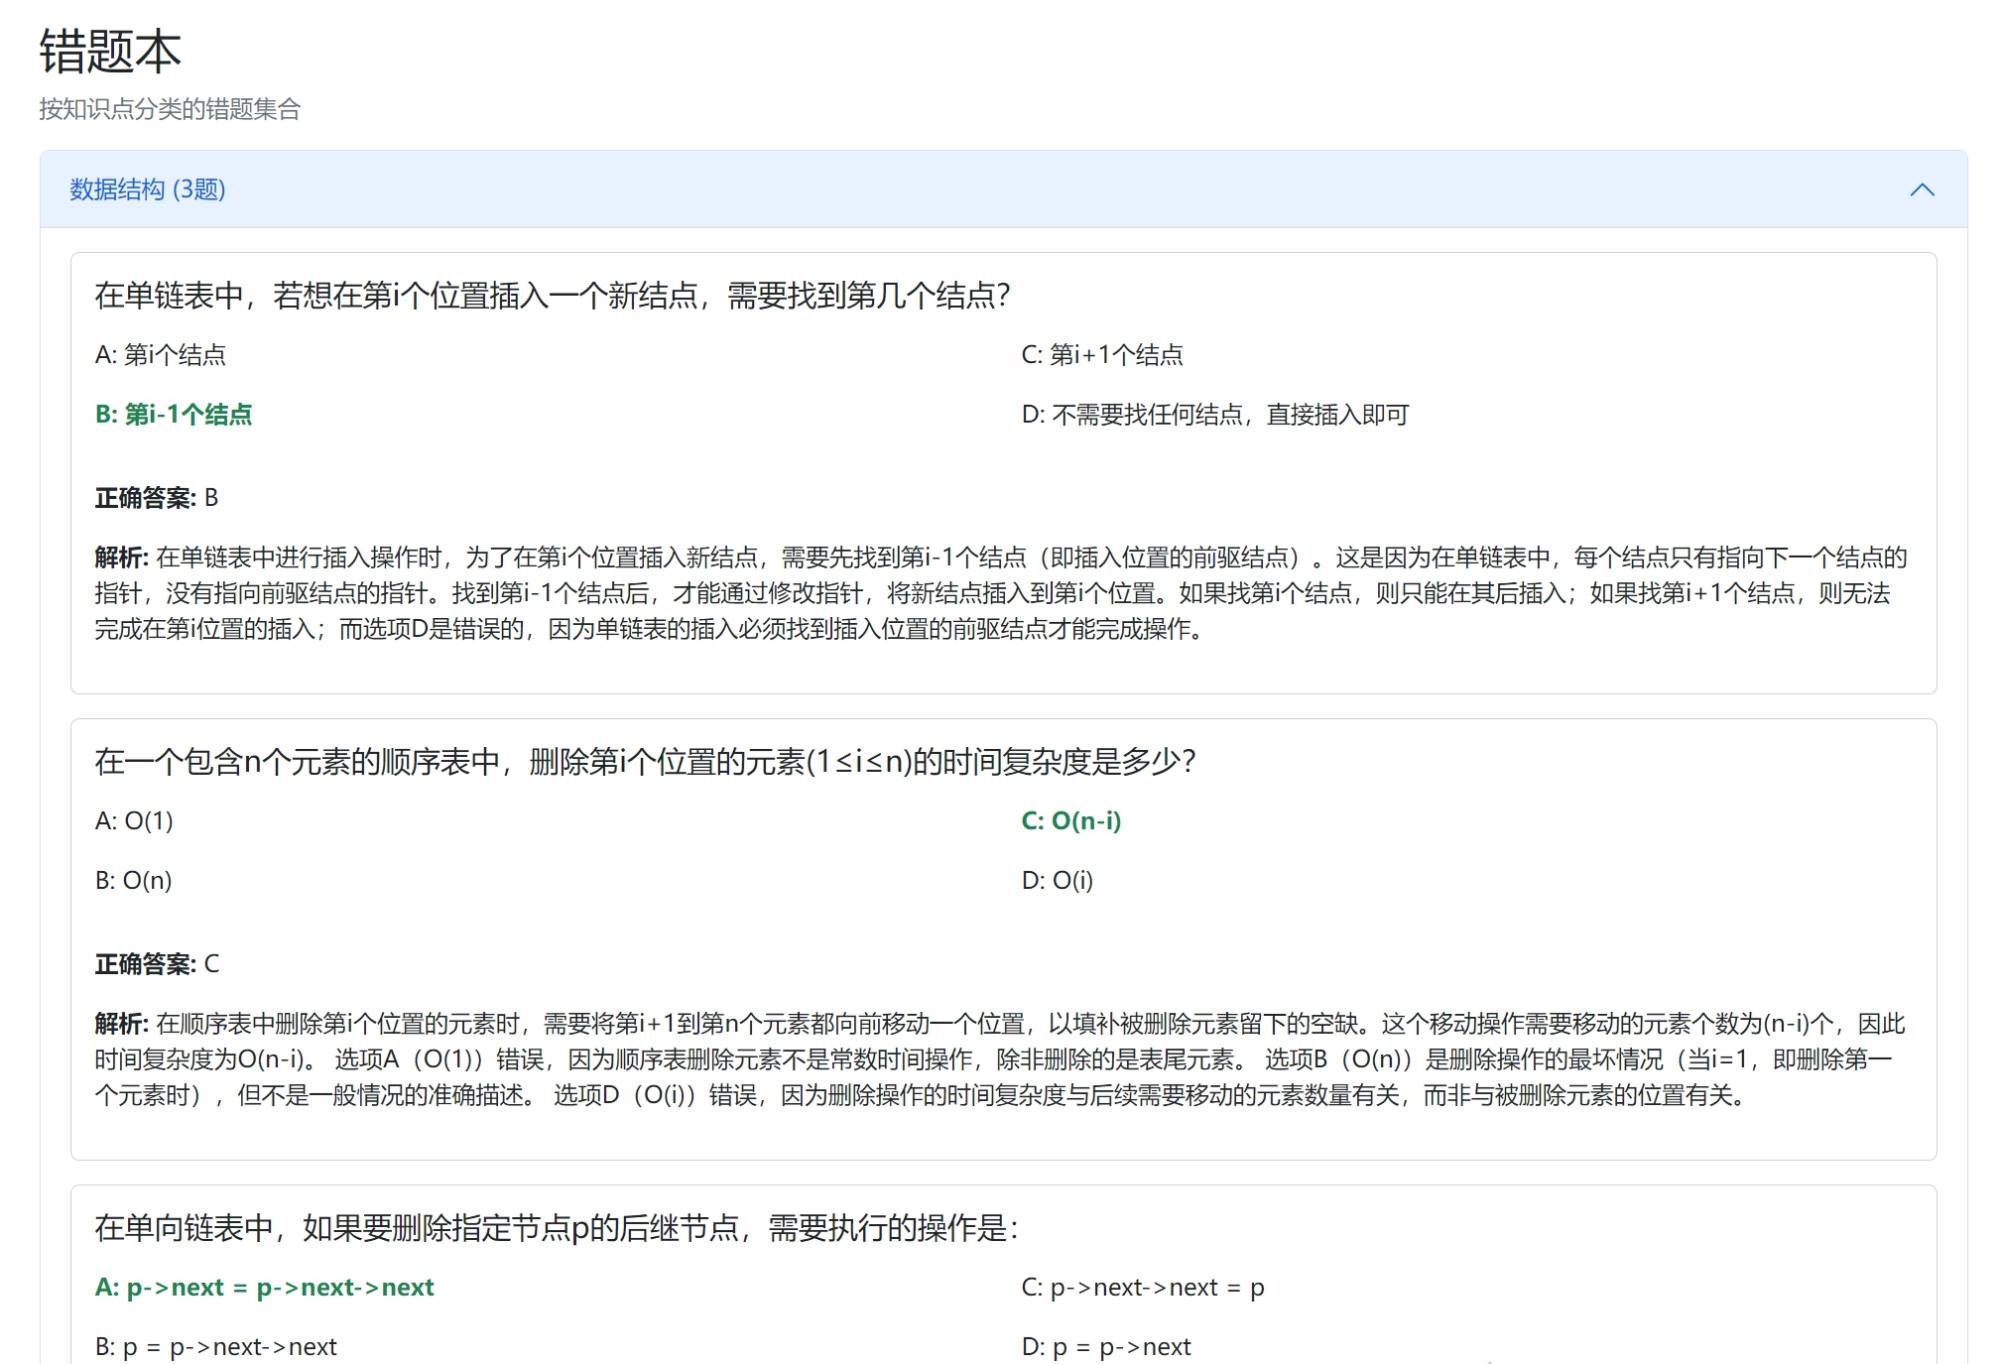The width and height of the screenshot is (2000, 1364).
Task: Collapse the 数据结构 section chevron
Action: tap(1921, 190)
